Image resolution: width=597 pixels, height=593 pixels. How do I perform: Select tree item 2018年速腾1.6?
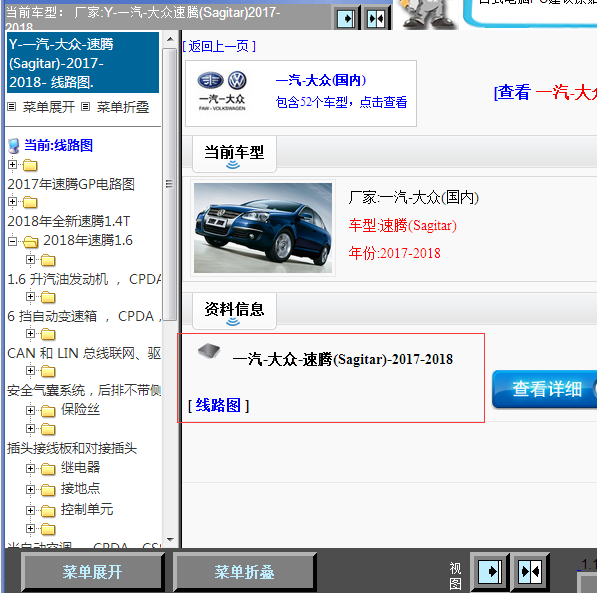click(88, 240)
